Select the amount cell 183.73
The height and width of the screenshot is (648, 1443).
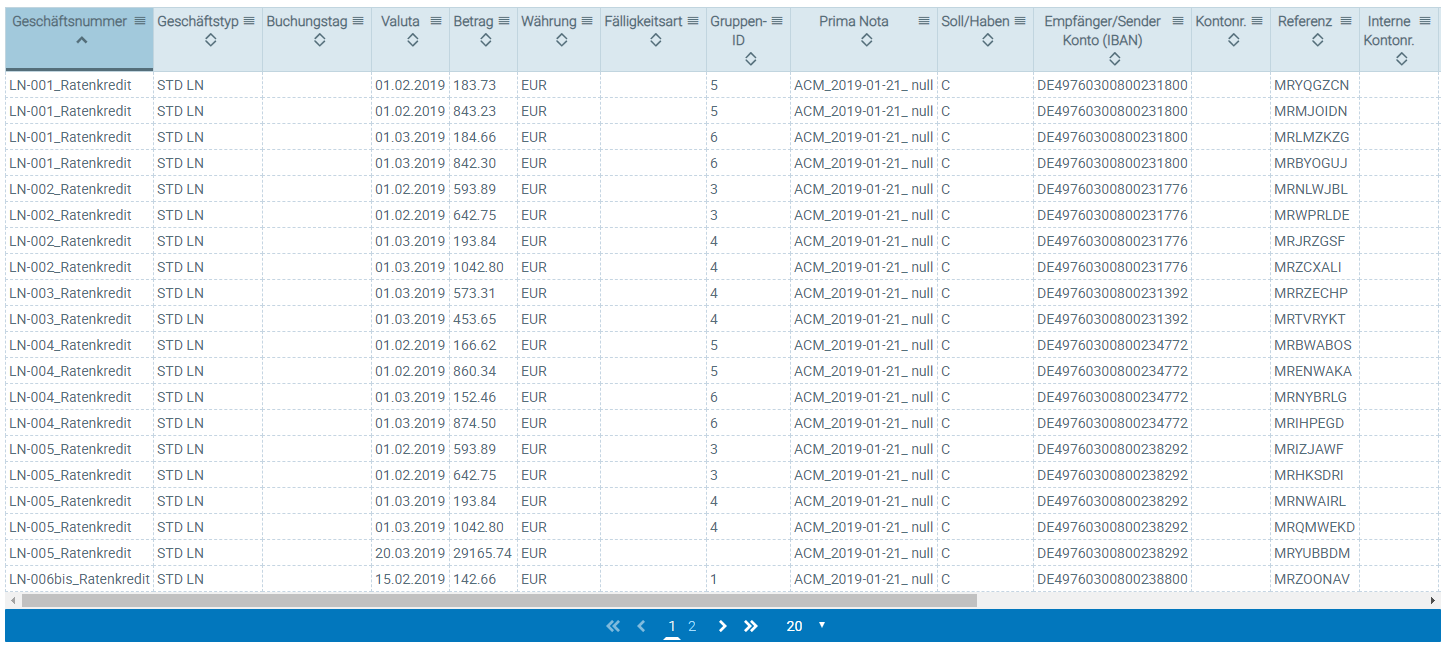point(482,85)
